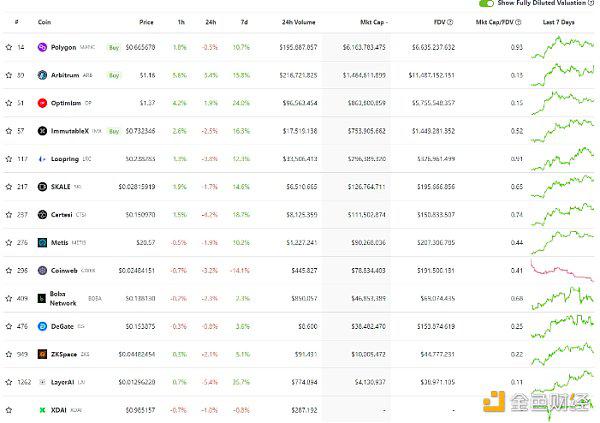Sort by the 24h column header

pyautogui.click(x=211, y=22)
